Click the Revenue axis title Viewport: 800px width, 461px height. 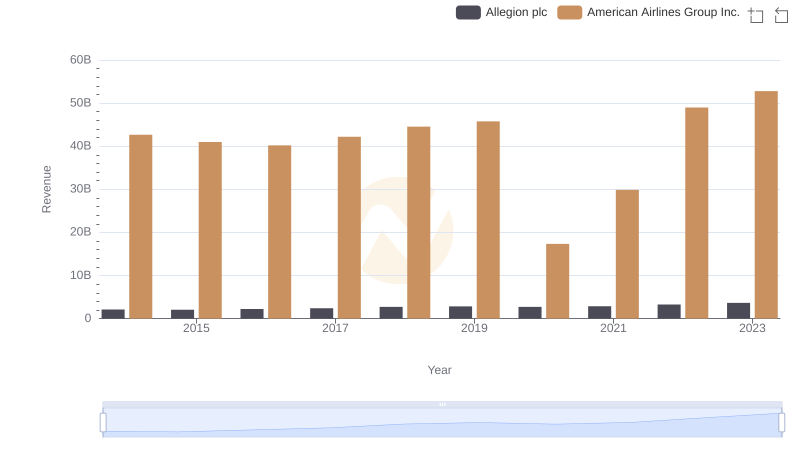46,189
